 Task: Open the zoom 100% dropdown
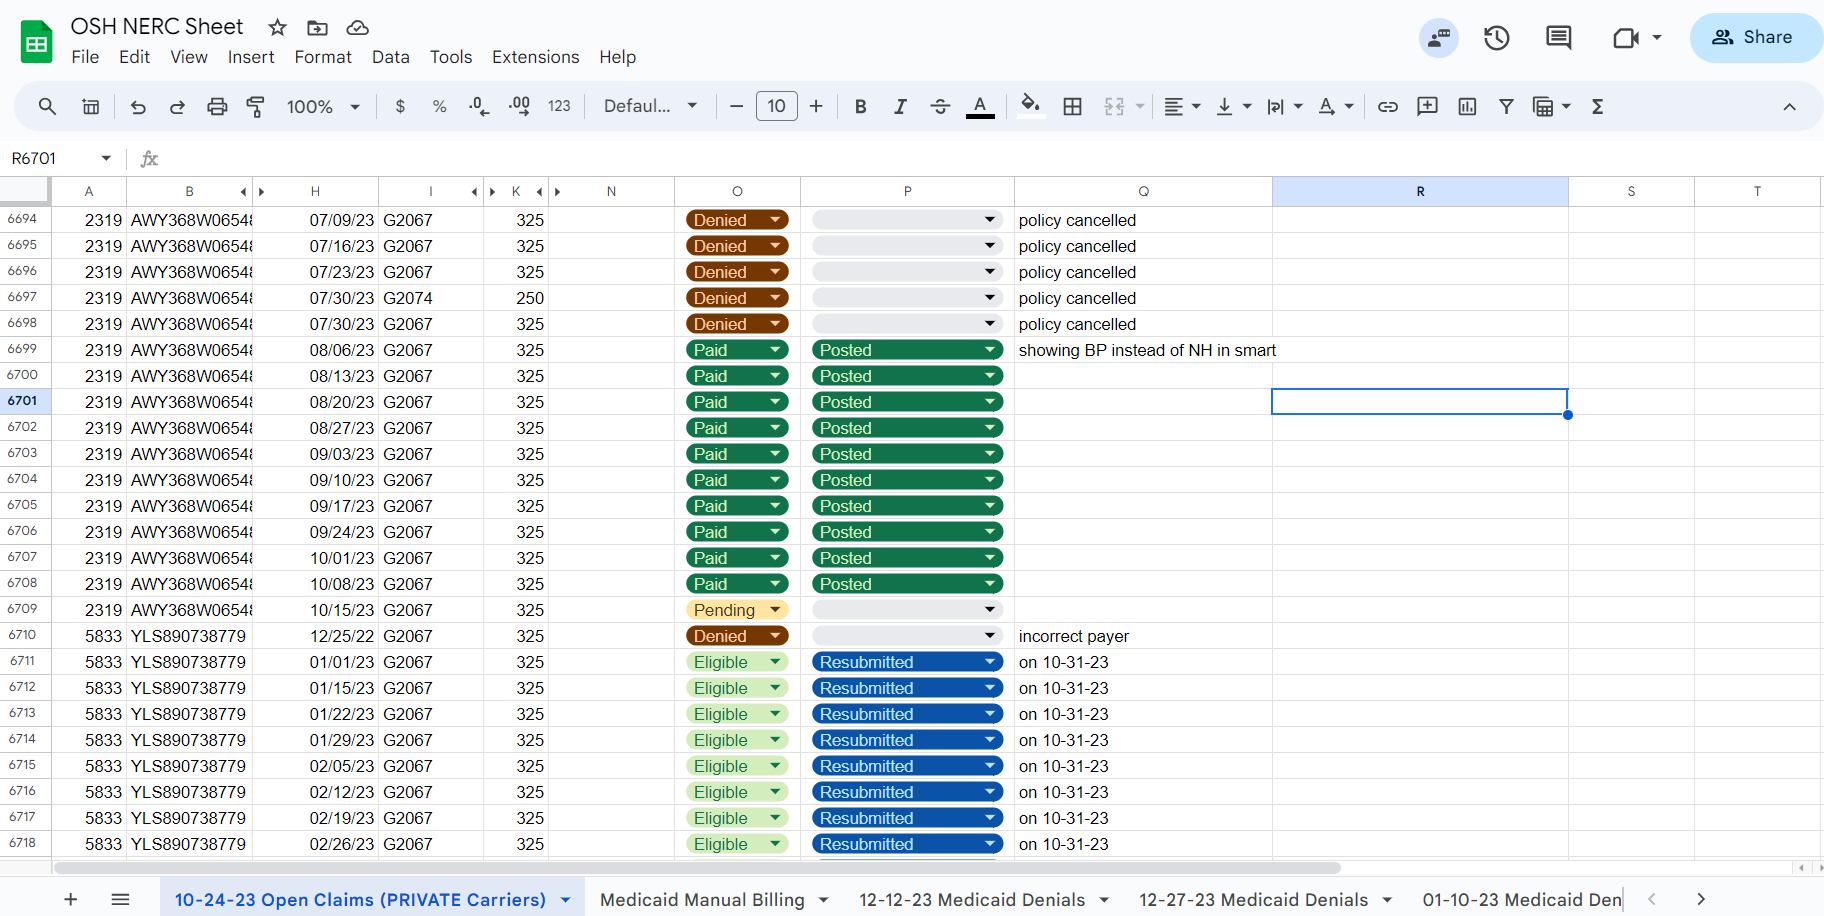[323, 106]
